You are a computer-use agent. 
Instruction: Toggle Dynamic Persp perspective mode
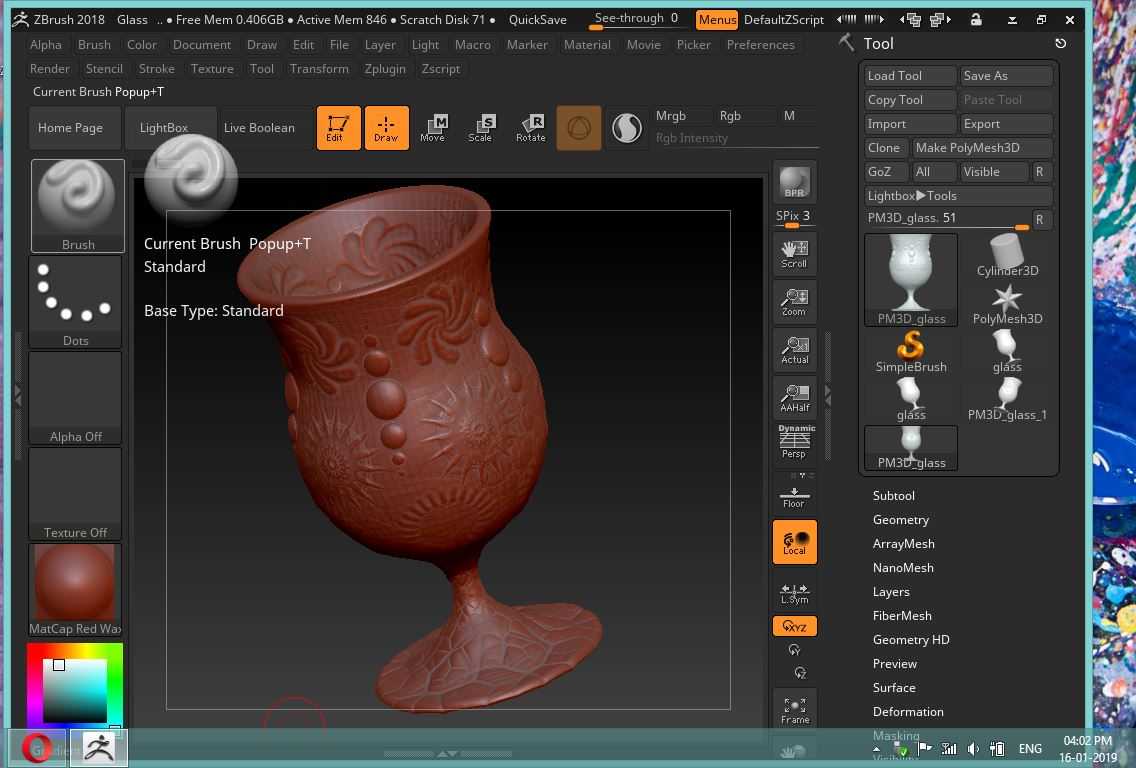(x=795, y=441)
